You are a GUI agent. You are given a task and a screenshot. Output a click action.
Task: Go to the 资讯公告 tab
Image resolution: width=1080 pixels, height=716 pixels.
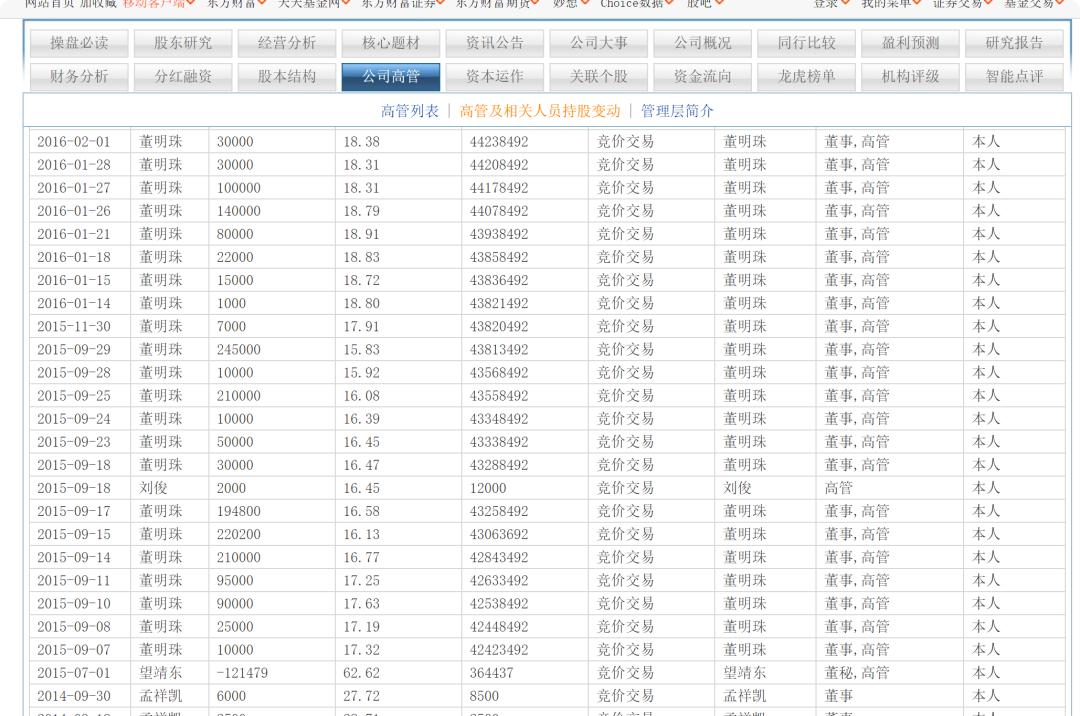pos(495,43)
